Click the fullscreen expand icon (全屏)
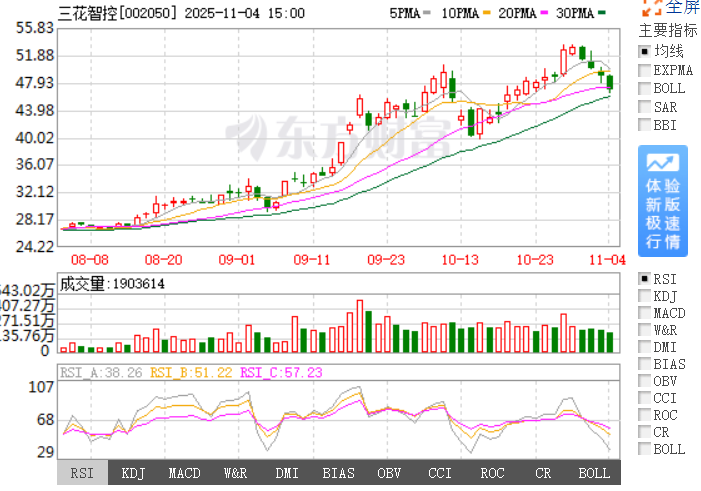Viewport: 701px width, 491px height. (x=651, y=7)
